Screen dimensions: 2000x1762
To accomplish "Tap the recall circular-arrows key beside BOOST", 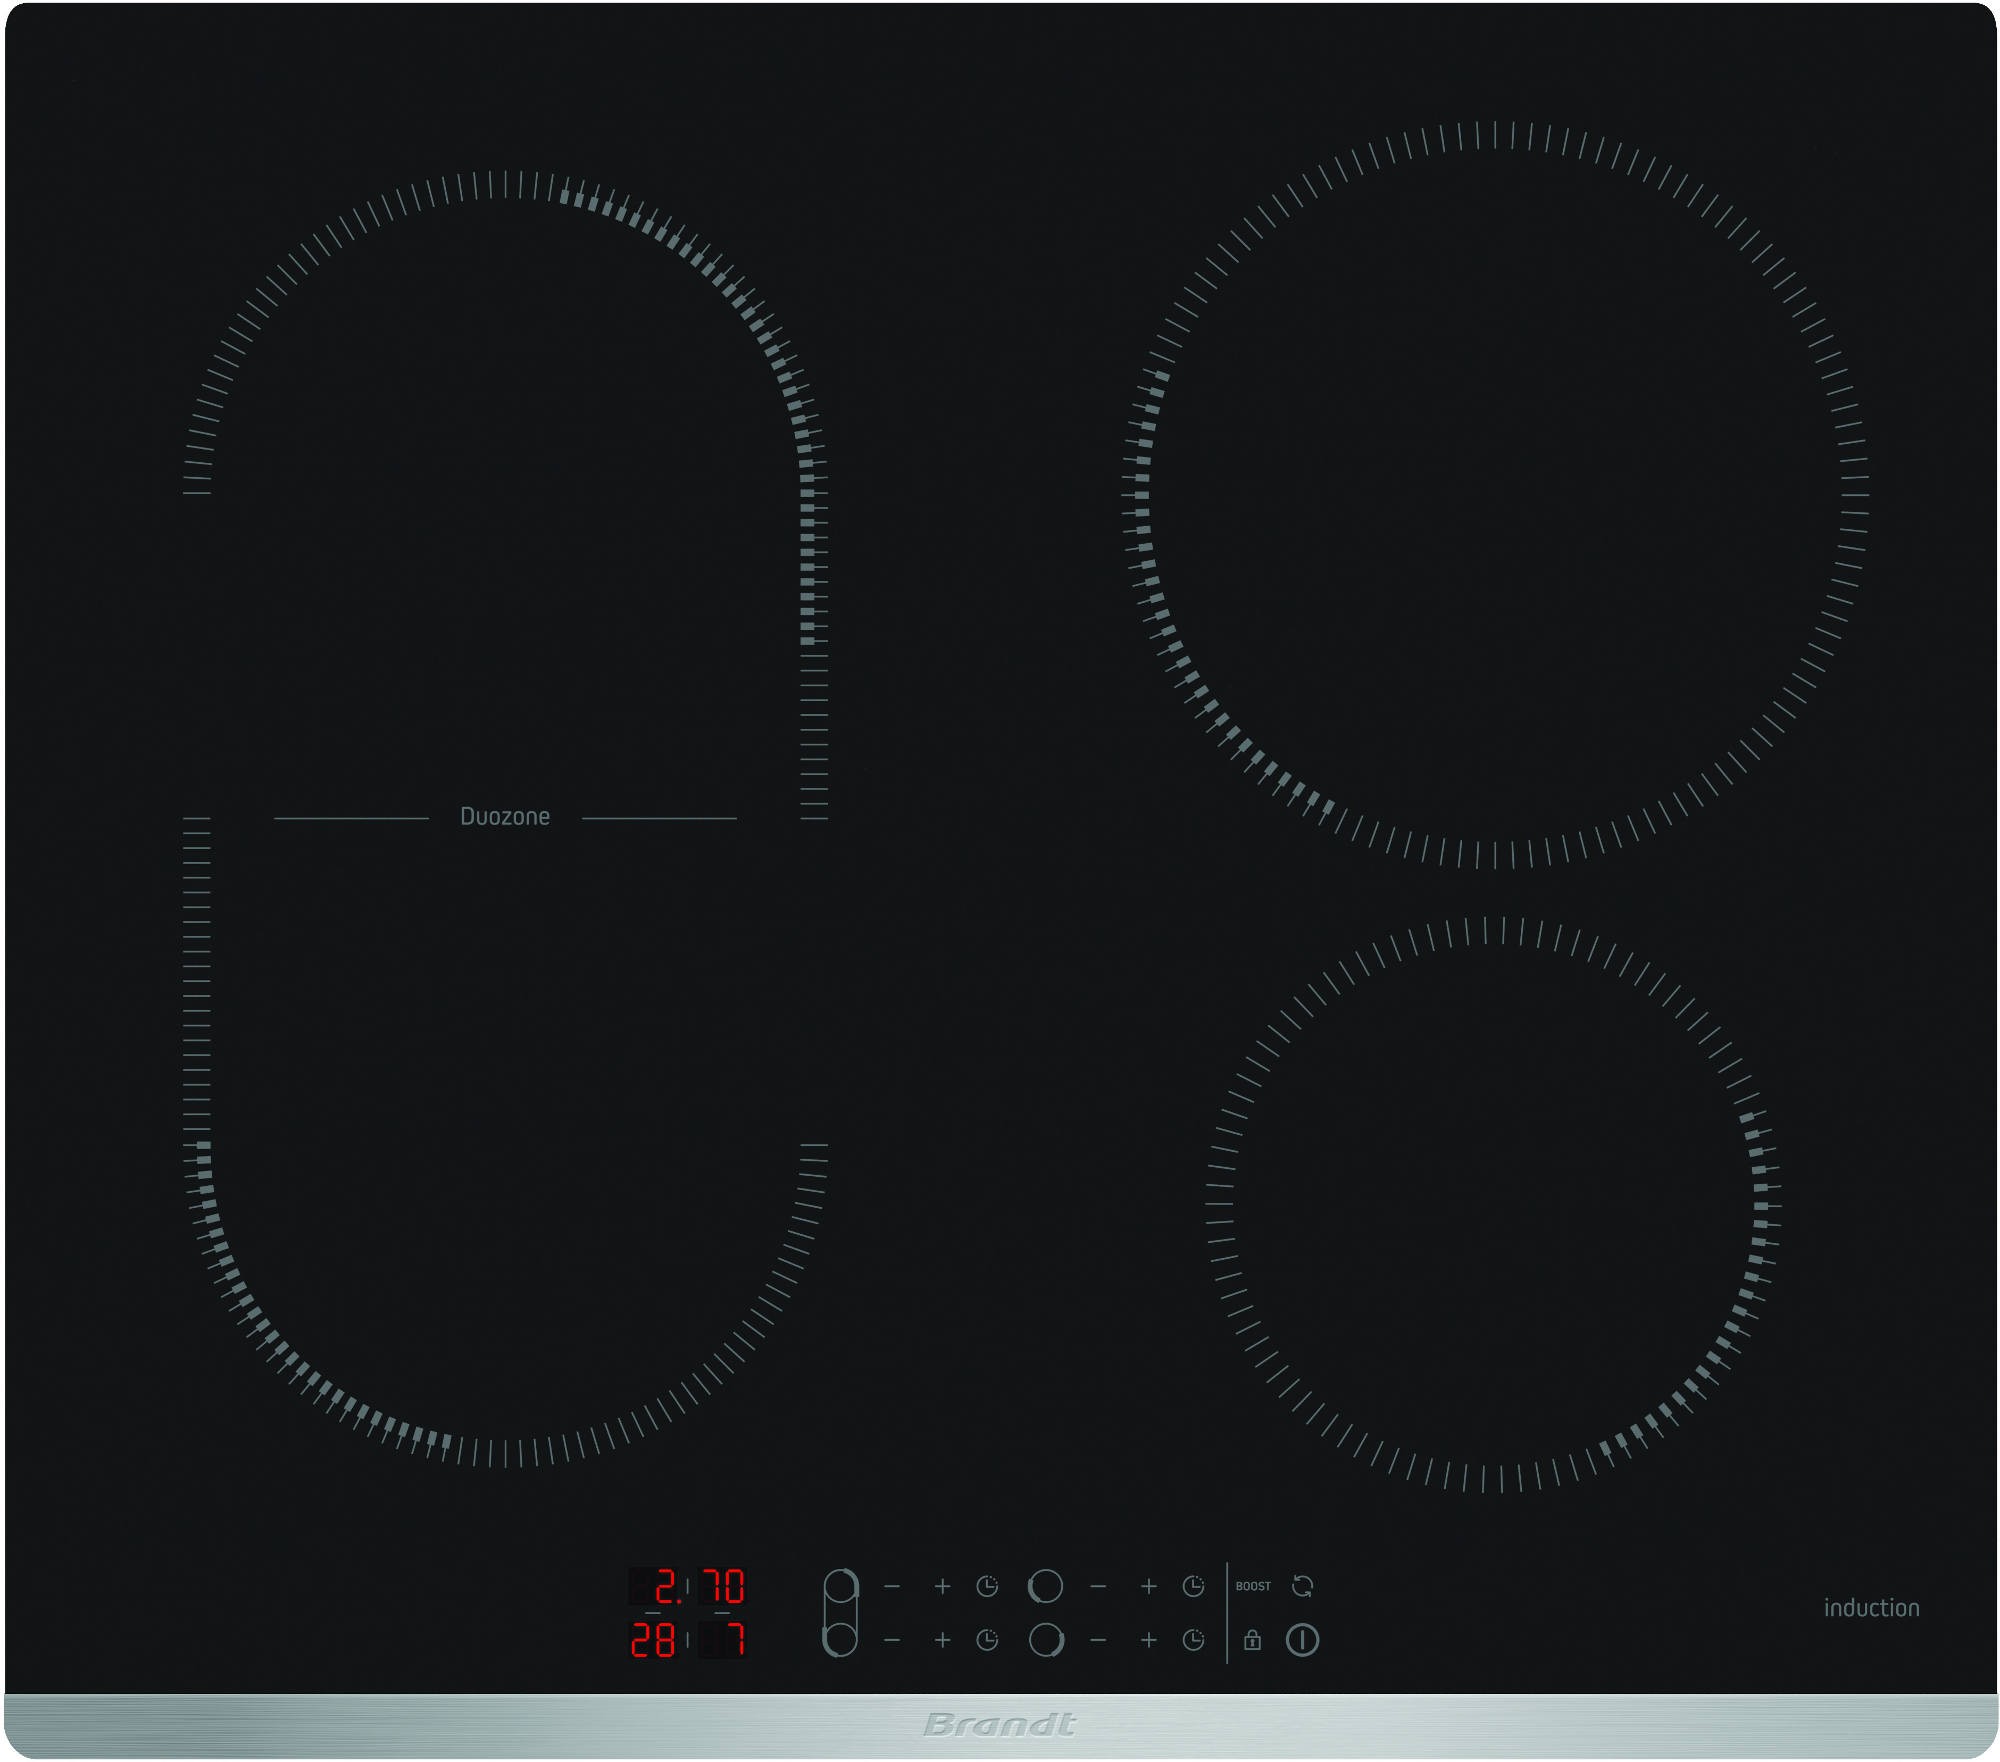I will tap(1302, 1586).
